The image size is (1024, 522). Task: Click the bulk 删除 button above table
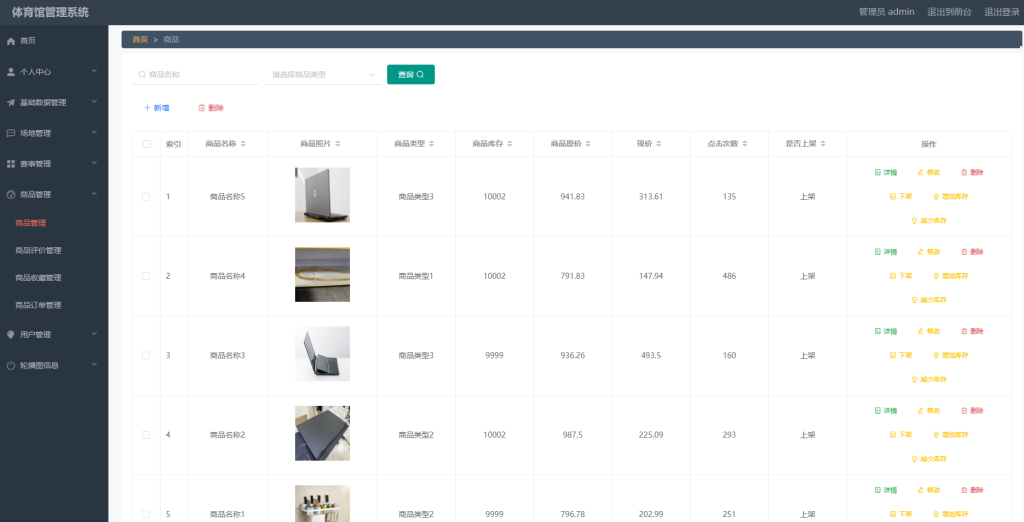pyautogui.click(x=211, y=108)
